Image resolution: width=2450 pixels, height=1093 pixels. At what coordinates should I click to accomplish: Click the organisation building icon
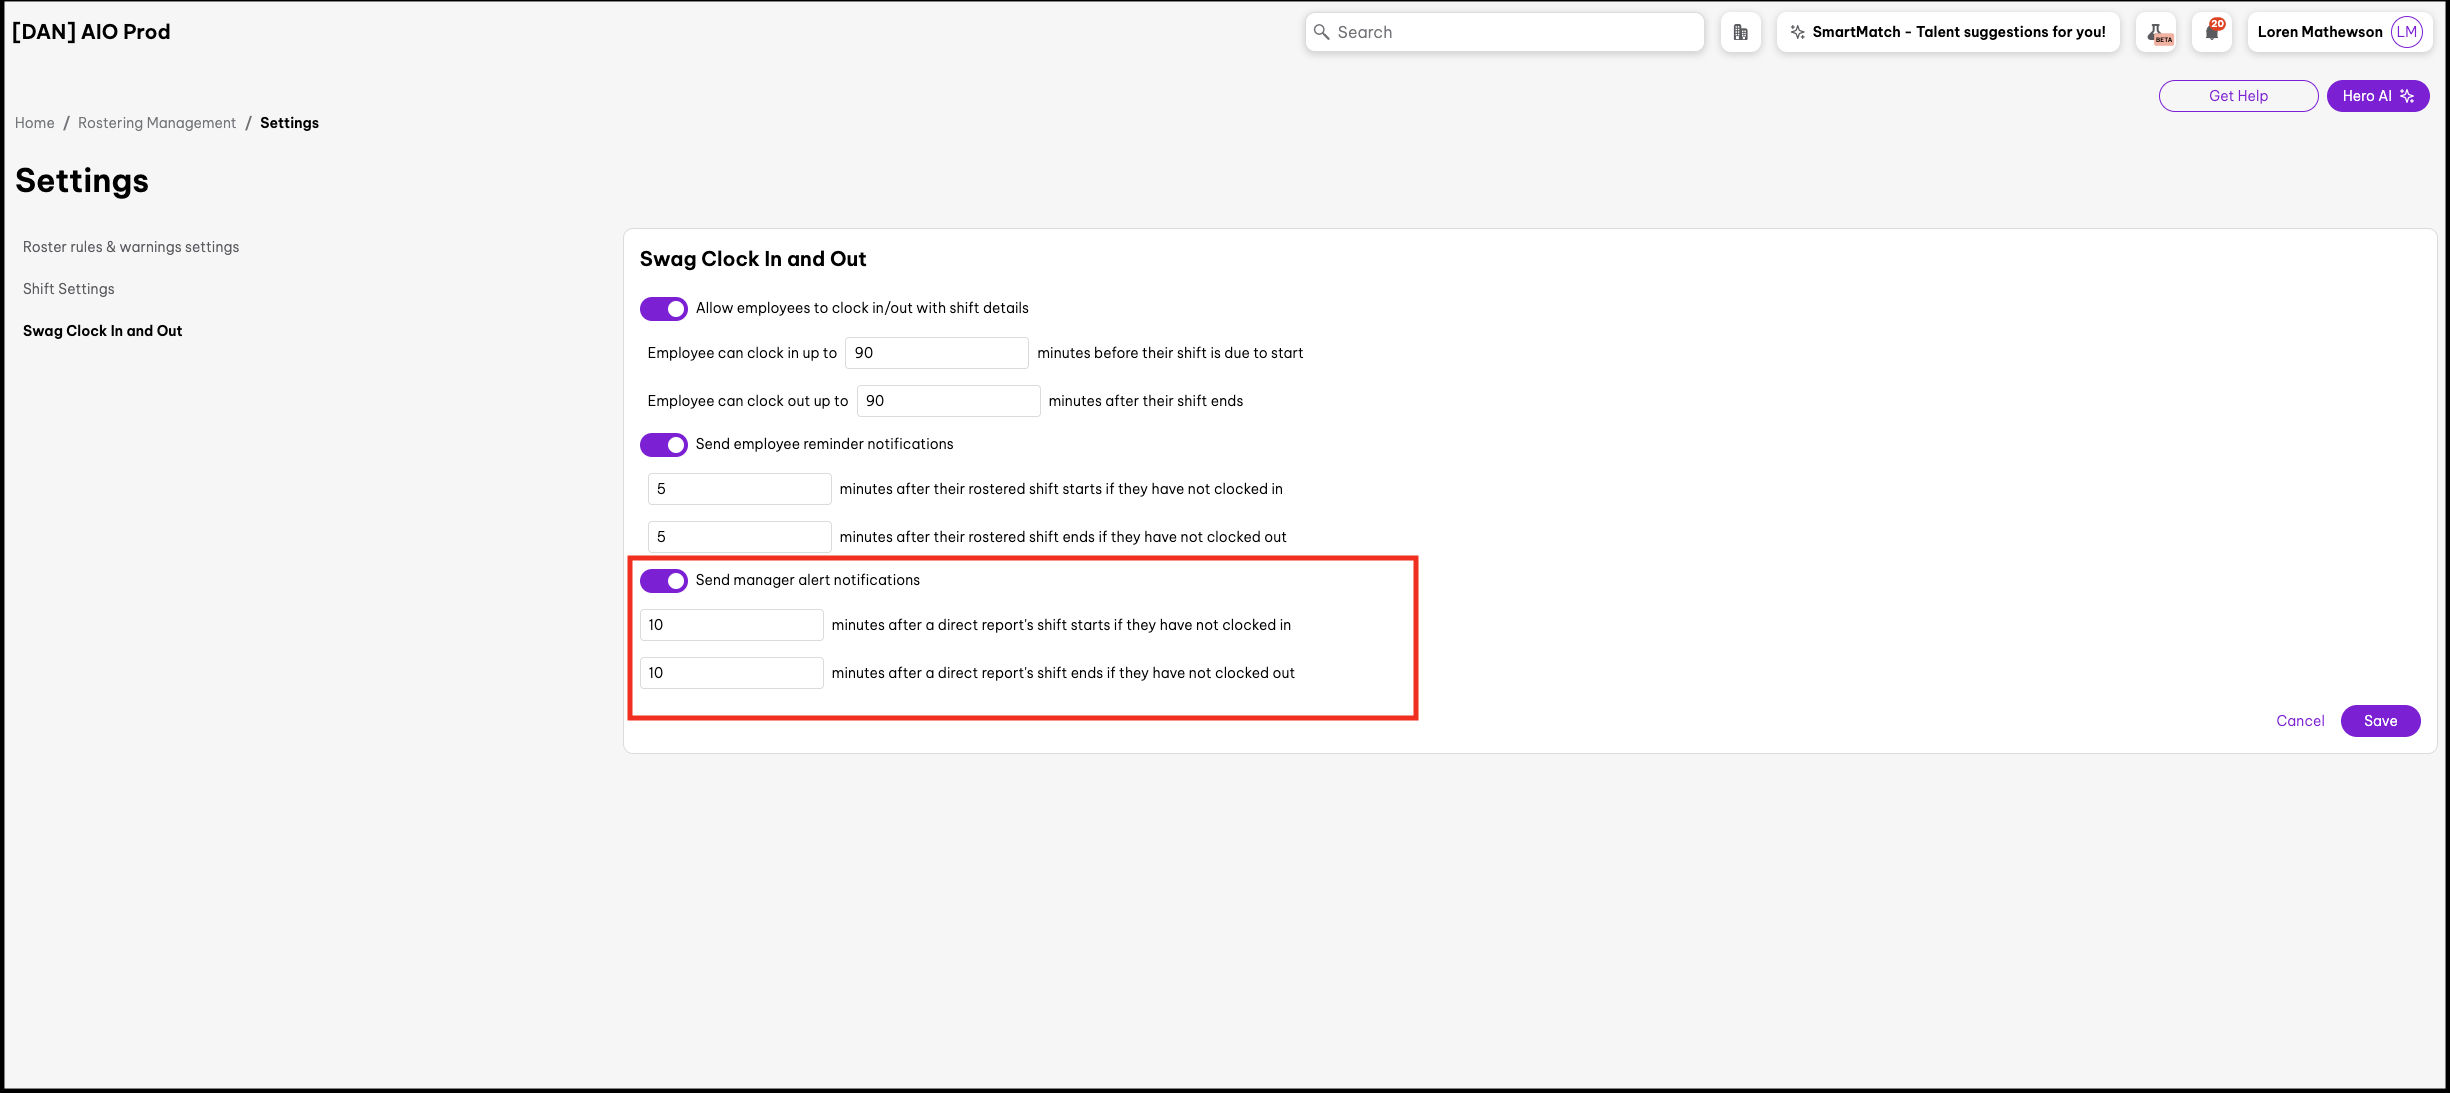[1740, 32]
